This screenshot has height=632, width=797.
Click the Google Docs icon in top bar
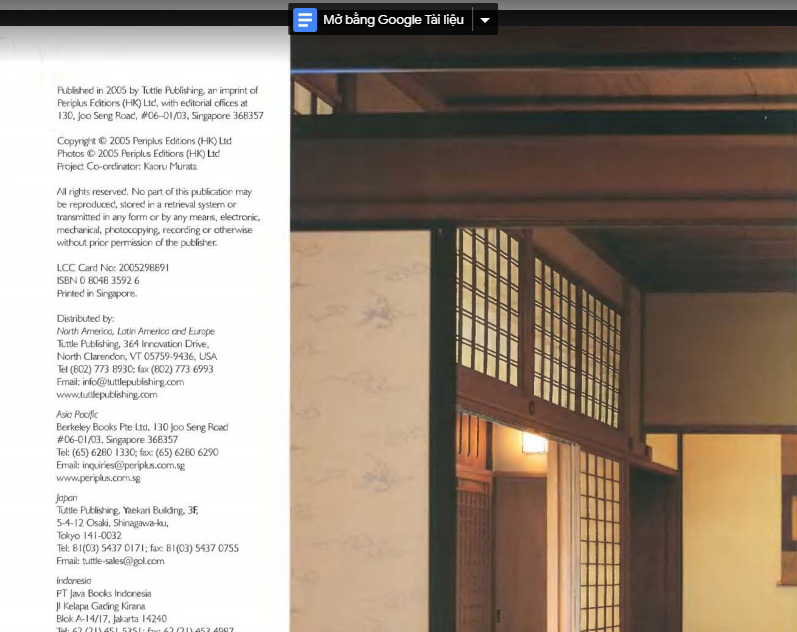click(x=306, y=20)
